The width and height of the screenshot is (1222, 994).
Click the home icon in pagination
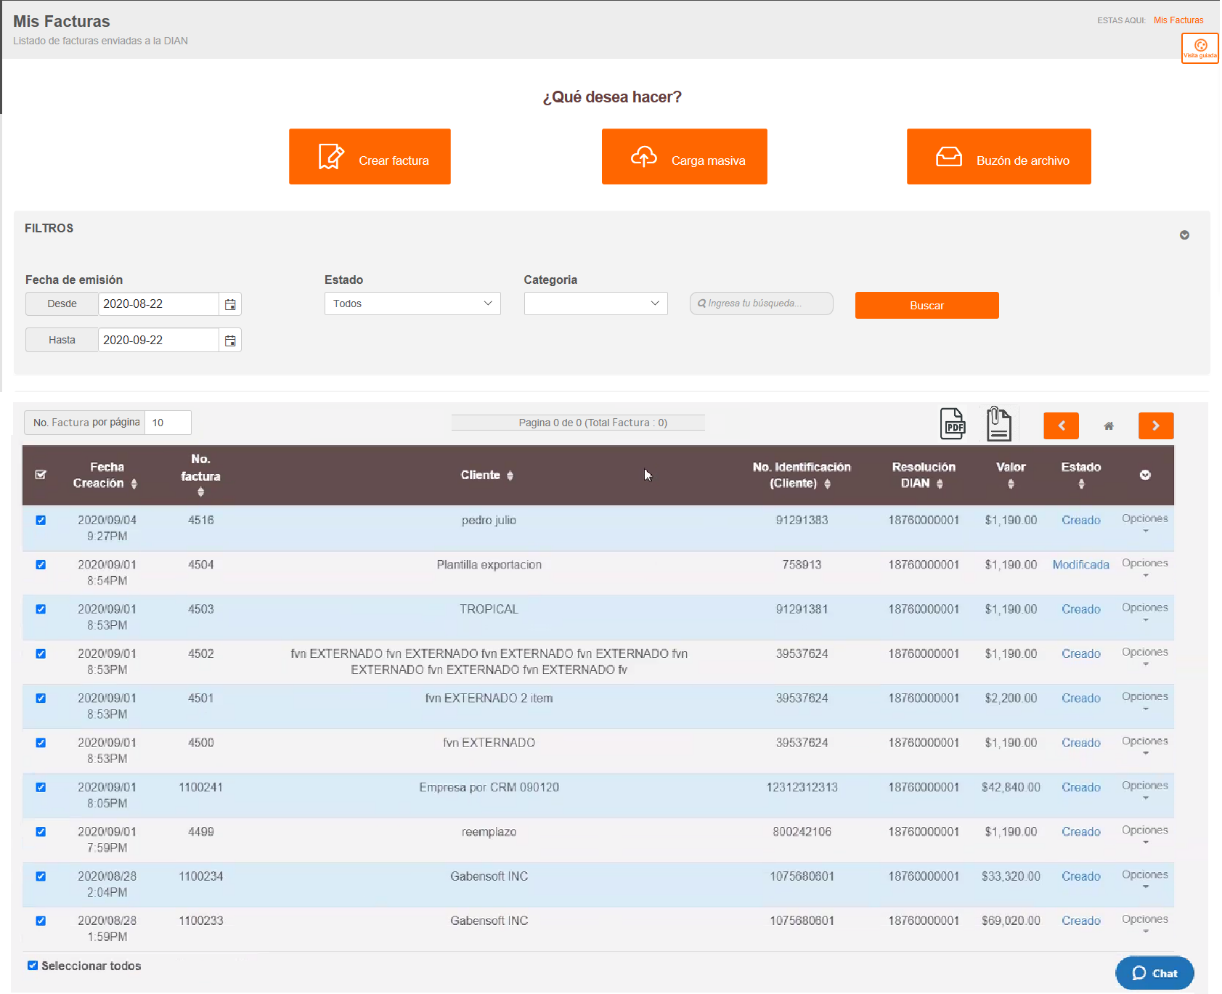[1108, 426]
